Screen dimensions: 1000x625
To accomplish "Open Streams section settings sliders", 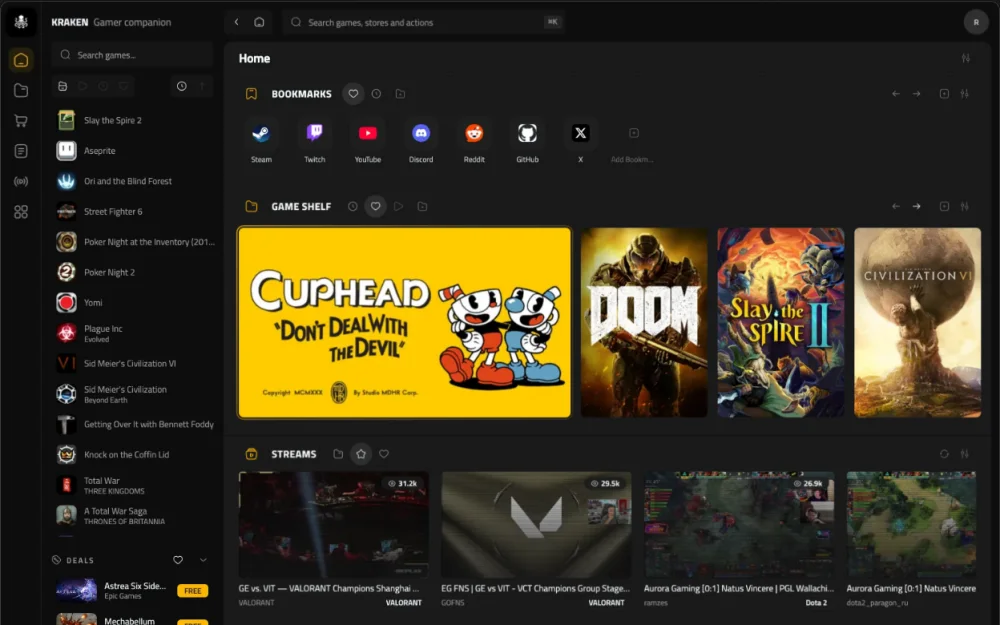I will (965, 454).
